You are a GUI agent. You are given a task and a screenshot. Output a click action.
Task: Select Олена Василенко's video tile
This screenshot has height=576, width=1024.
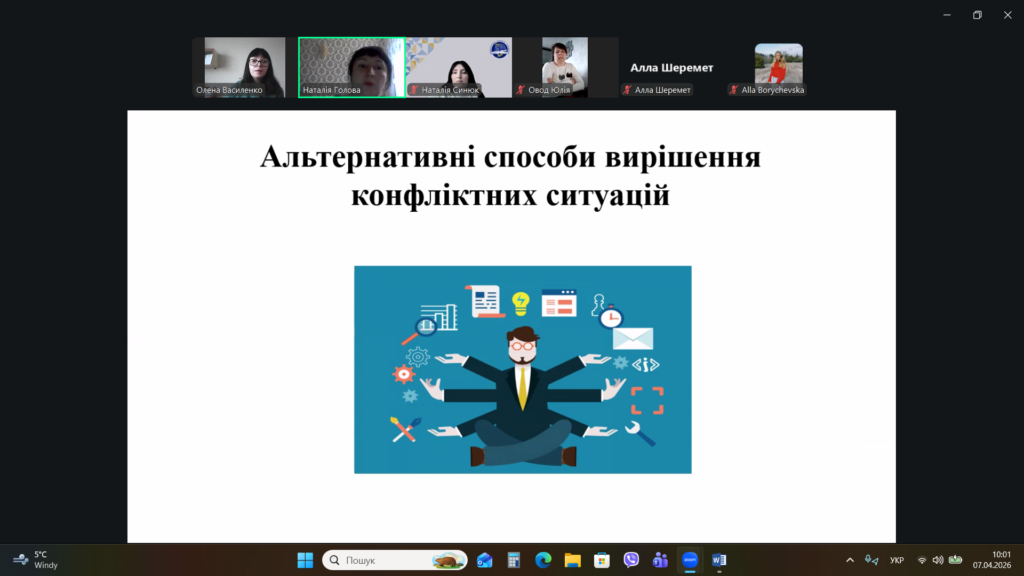pos(245,67)
